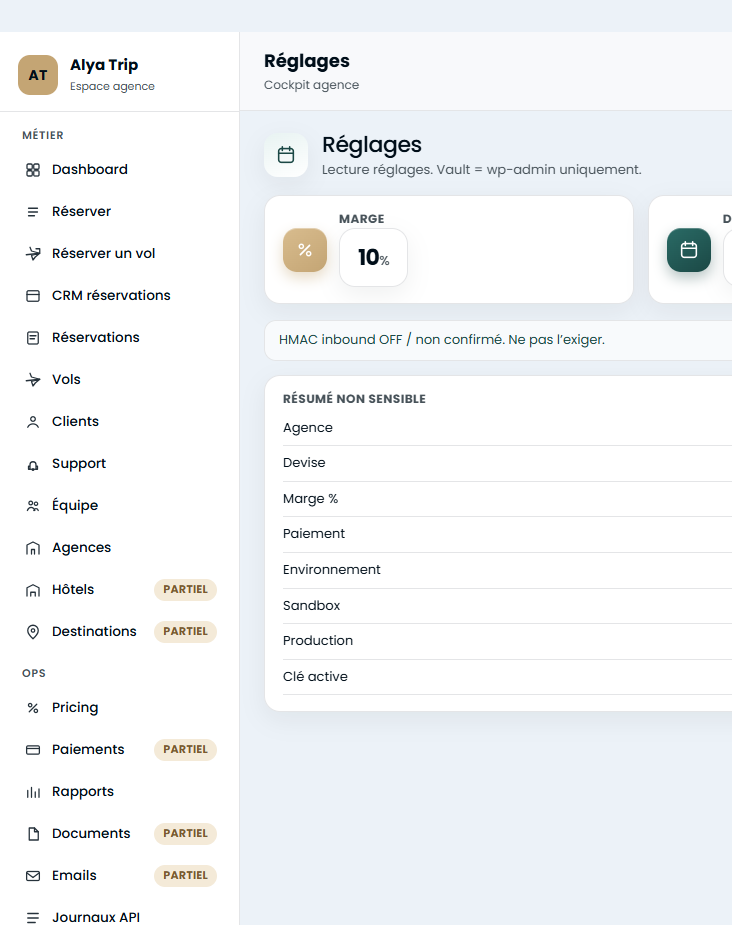Click the Marge % summary row
The width and height of the screenshot is (732, 925).
[x=507, y=499]
